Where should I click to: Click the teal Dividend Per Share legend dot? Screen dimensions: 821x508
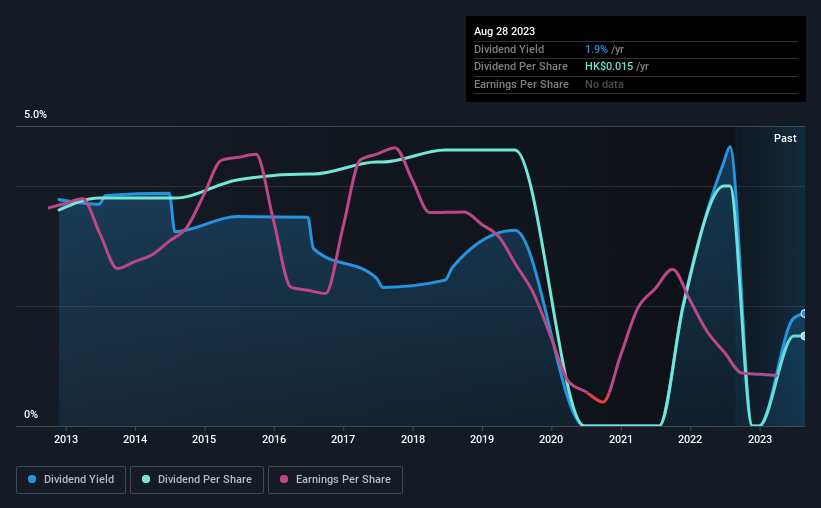pos(146,480)
